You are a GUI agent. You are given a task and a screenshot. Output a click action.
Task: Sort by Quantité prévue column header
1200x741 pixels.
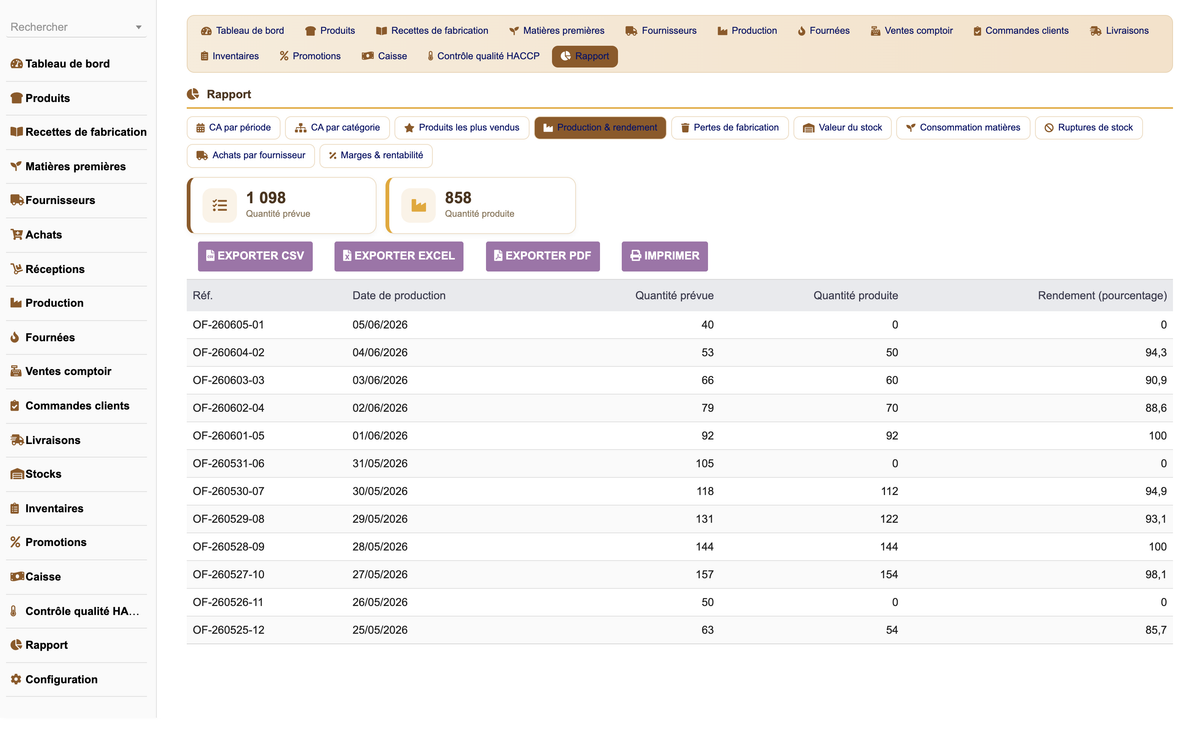(x=674, y=296)
